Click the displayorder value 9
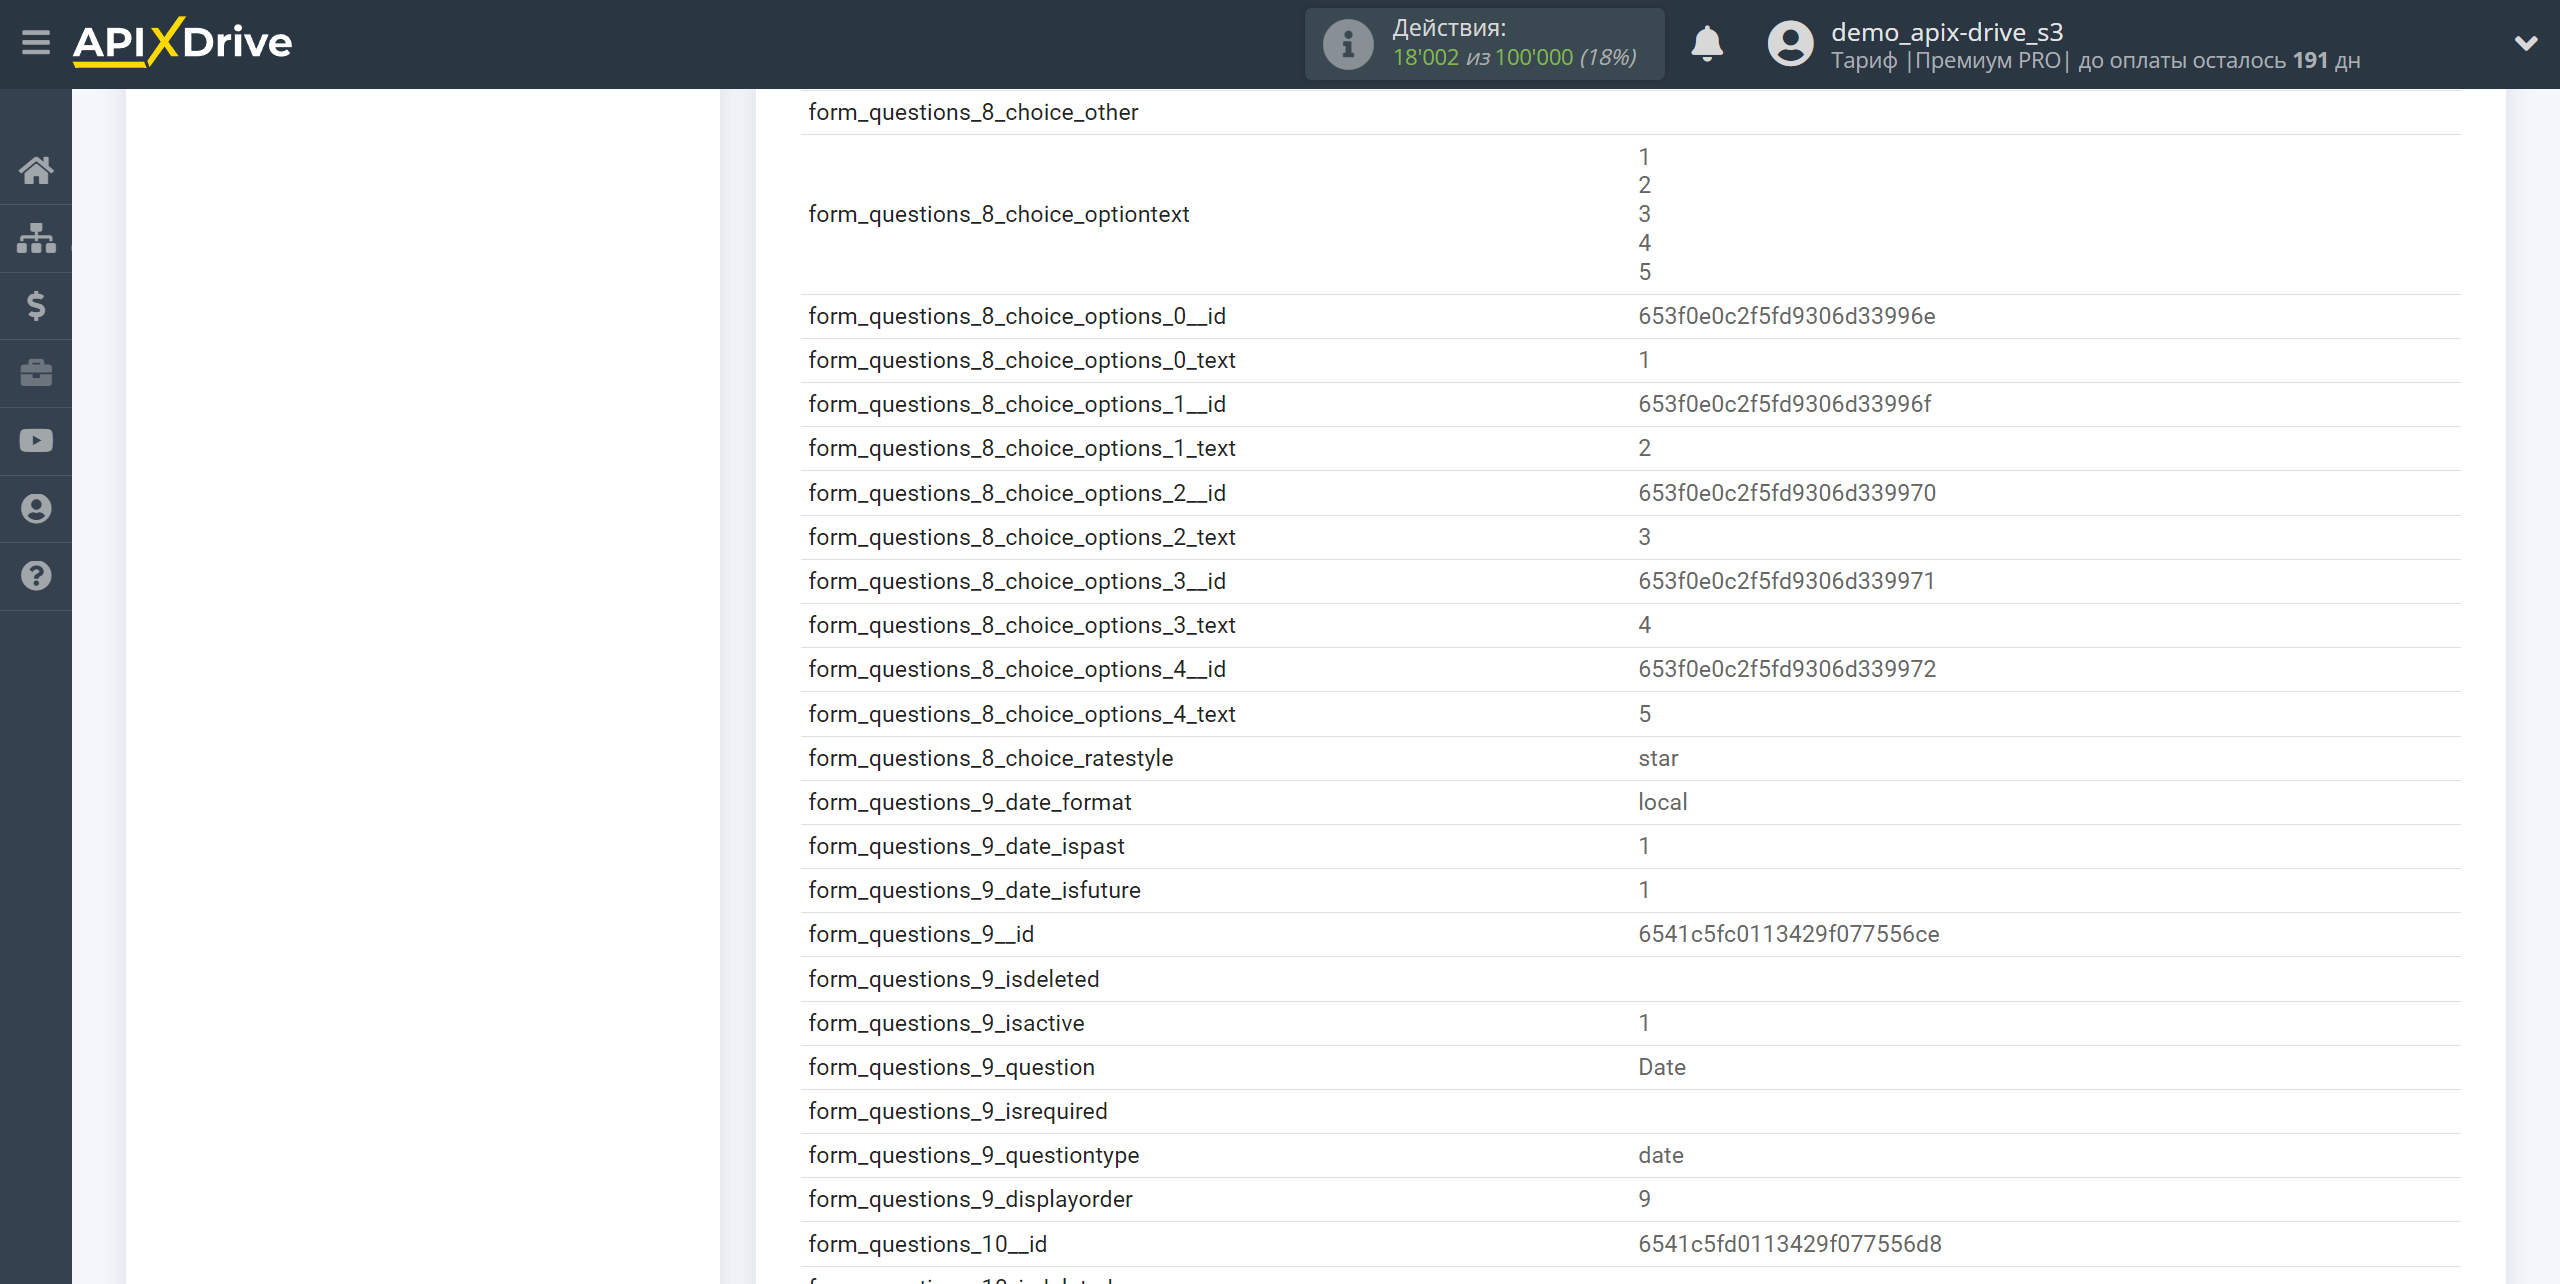 click(x=1644, y=1200)
